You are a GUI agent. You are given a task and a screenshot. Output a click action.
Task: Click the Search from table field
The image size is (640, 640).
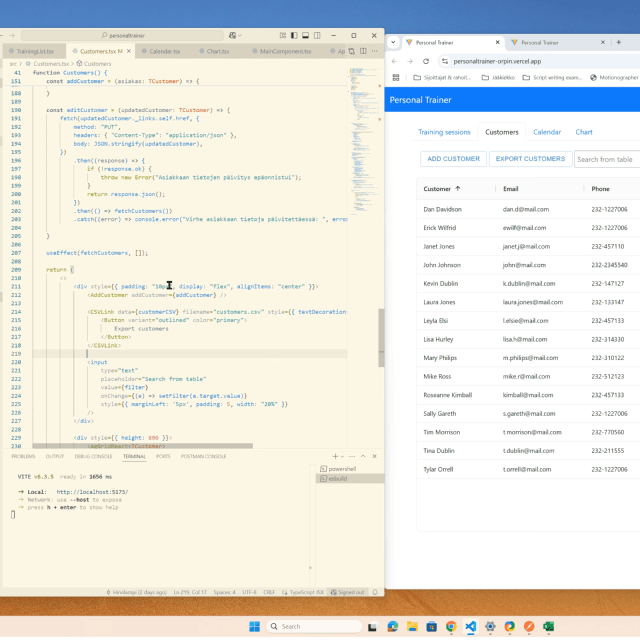606,159
